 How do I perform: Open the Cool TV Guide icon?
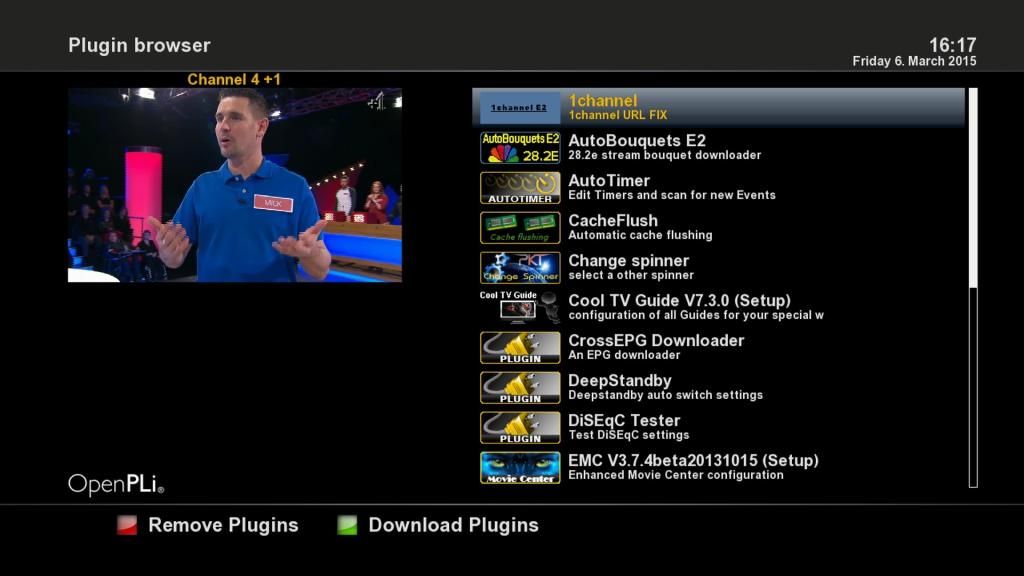[520, 308]
